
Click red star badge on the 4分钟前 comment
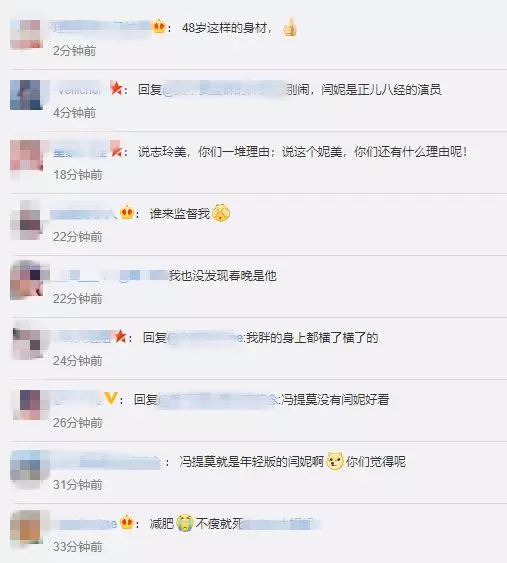click(116, 88)
